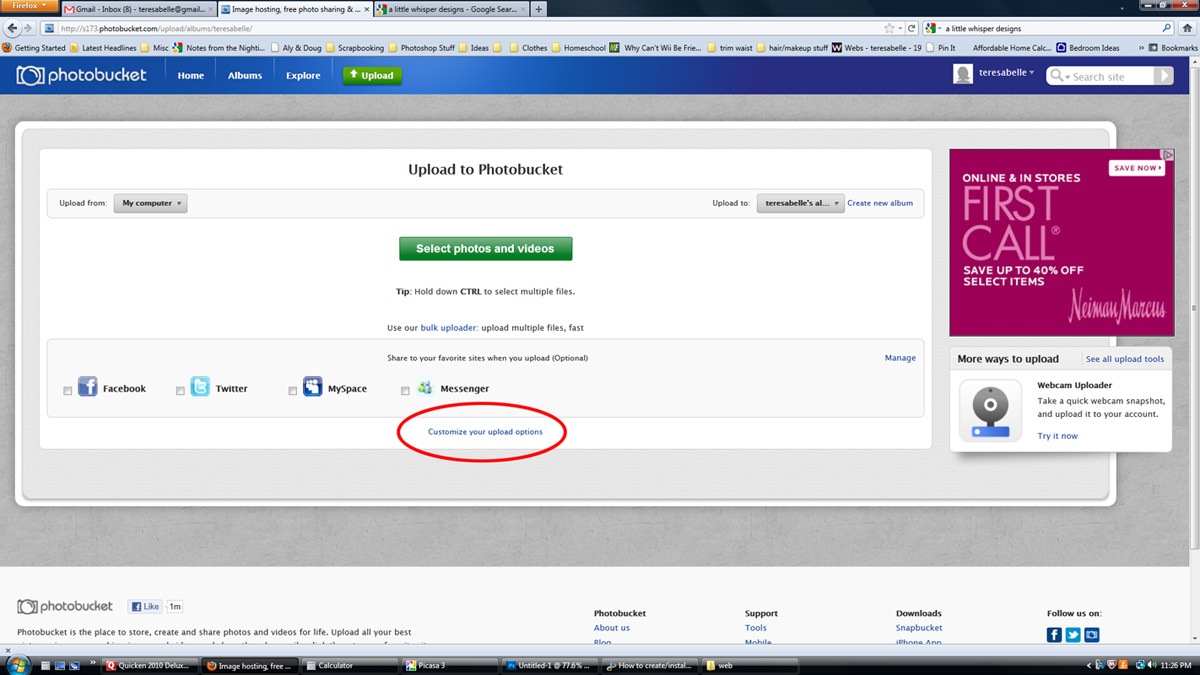
Task: Click the browser search magnifier icon
Action: click(1167, 28)
